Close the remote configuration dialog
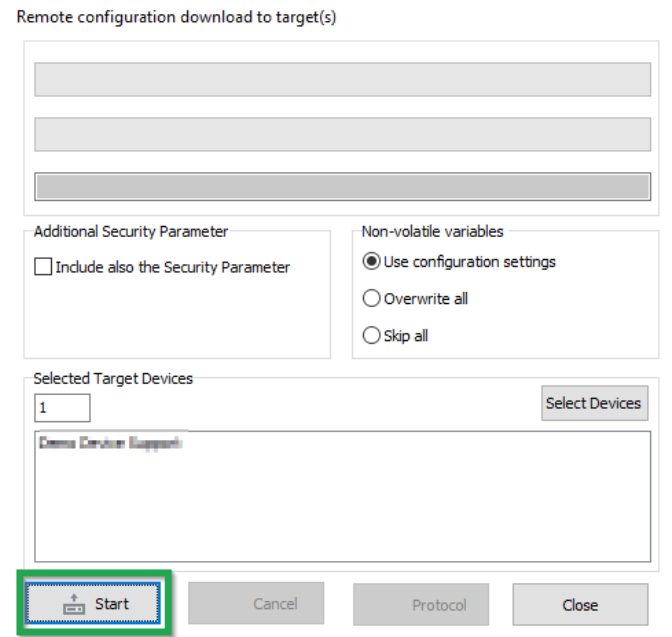The height and width of the screenshot is (637, 672). [x=580, y=605]
